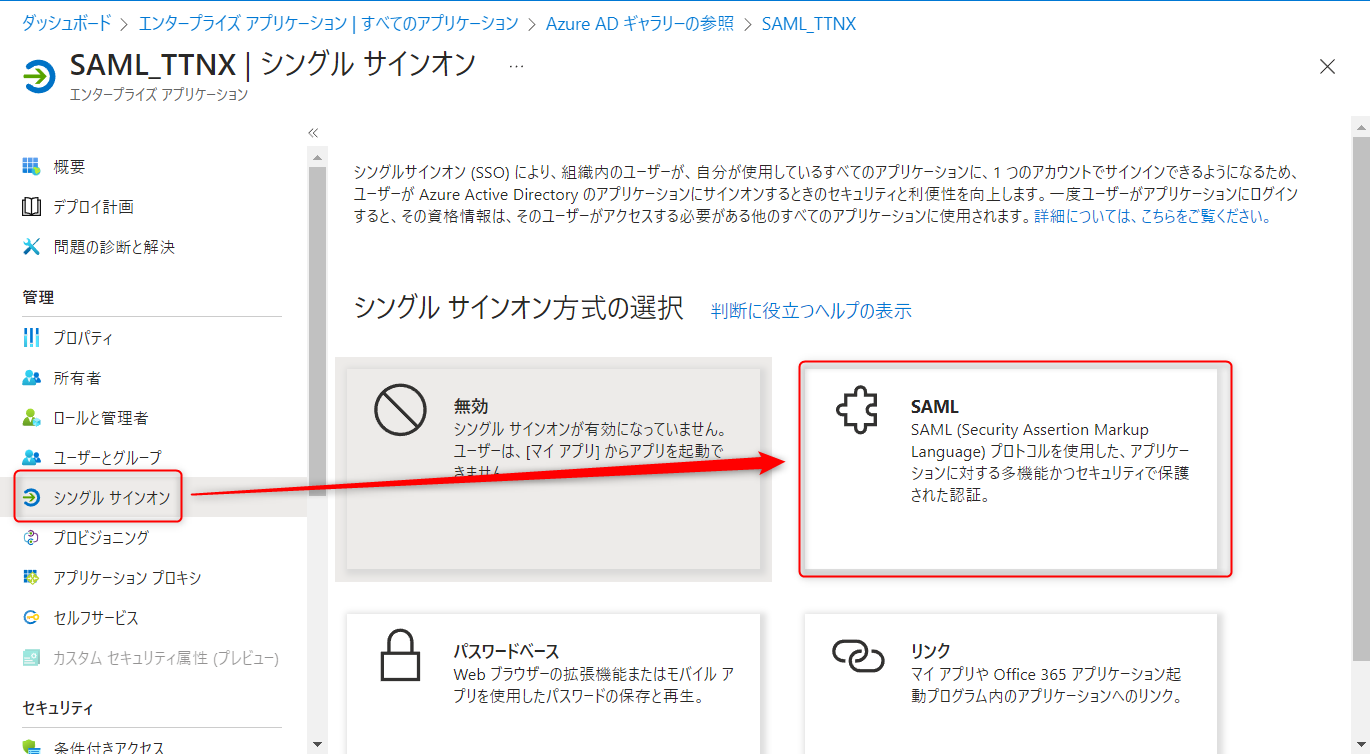The width and height of the screenshot is (1370, 754).
Task: Open シングル サインオン menu item
Action: pos(111,498)
